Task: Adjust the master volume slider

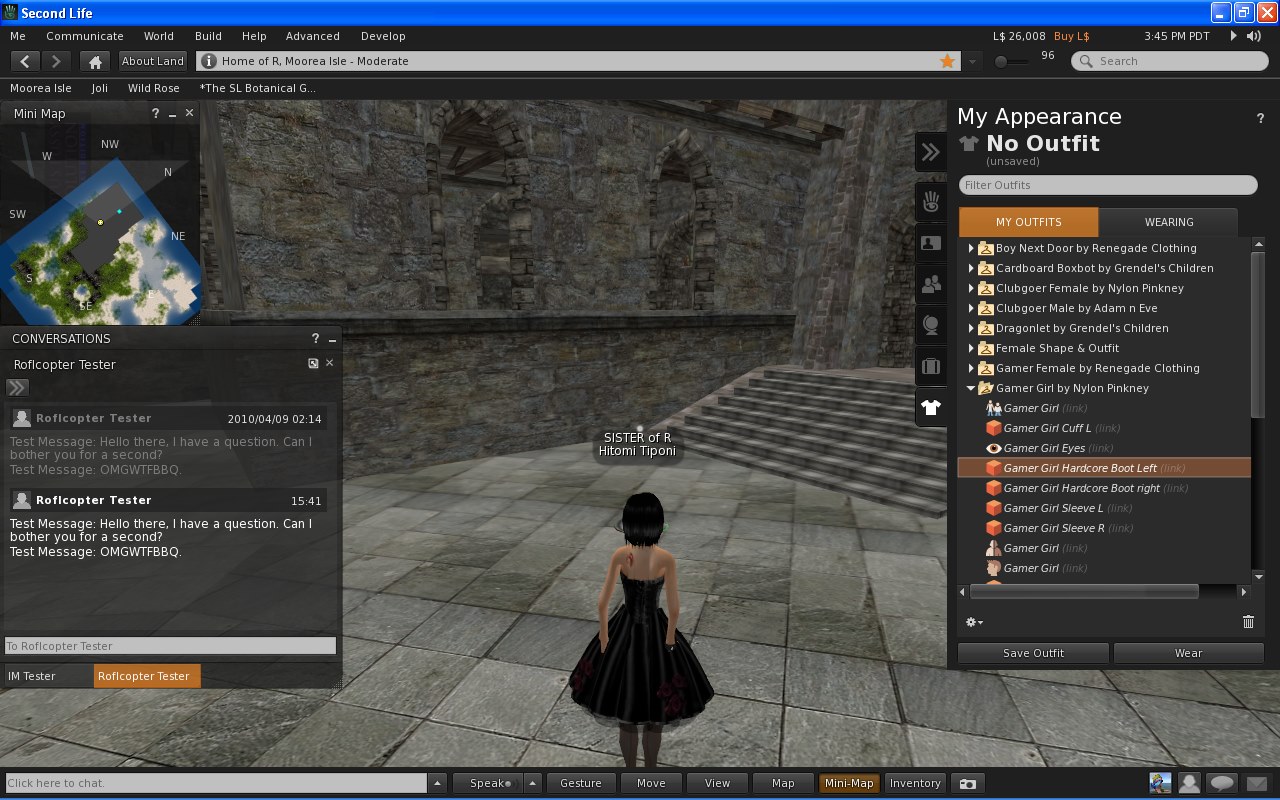Action: 1002,62
